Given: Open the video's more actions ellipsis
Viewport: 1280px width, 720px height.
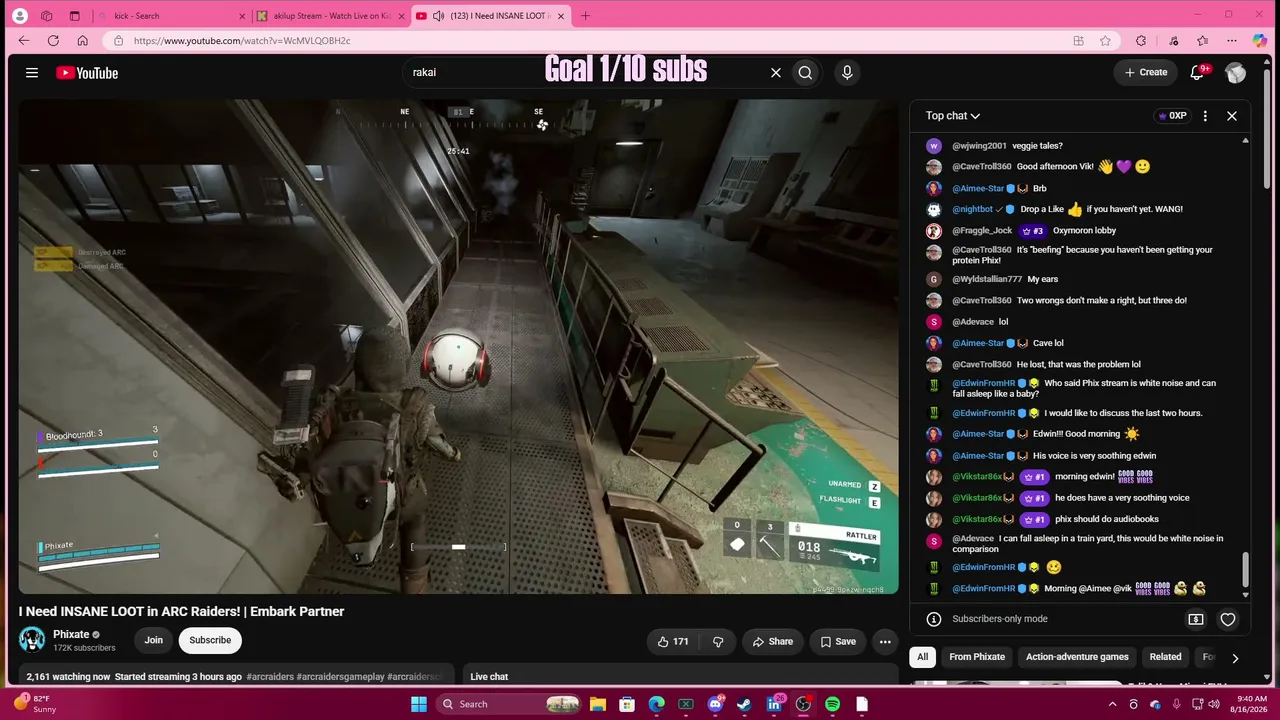Looking at the screenshot, I should (x=885, y=641).
